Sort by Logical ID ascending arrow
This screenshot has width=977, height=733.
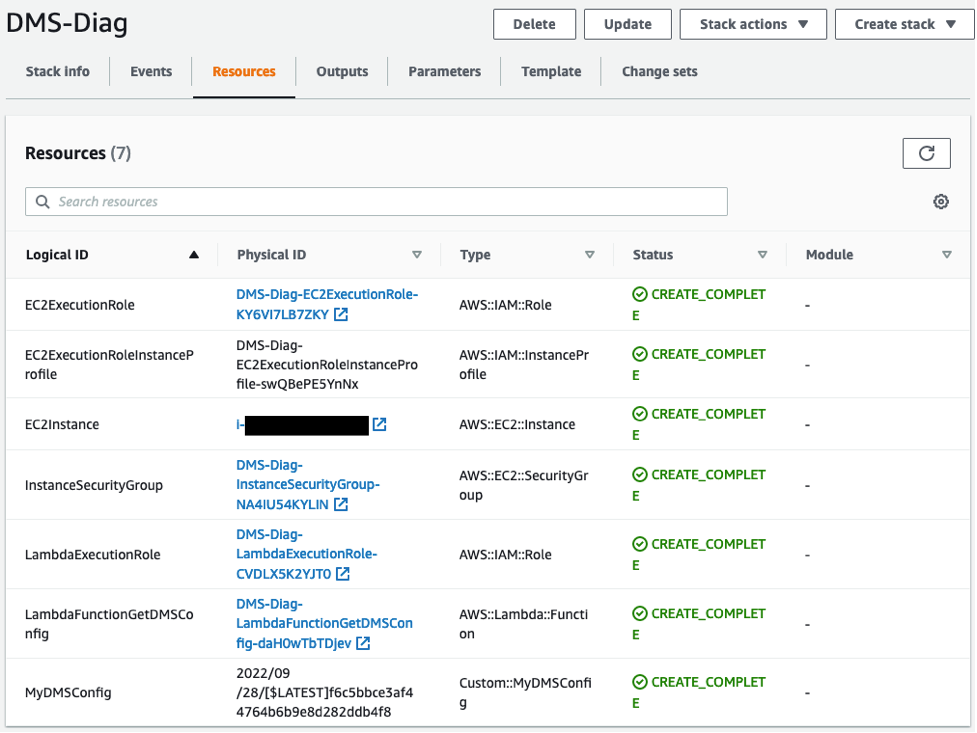[194, 254]
